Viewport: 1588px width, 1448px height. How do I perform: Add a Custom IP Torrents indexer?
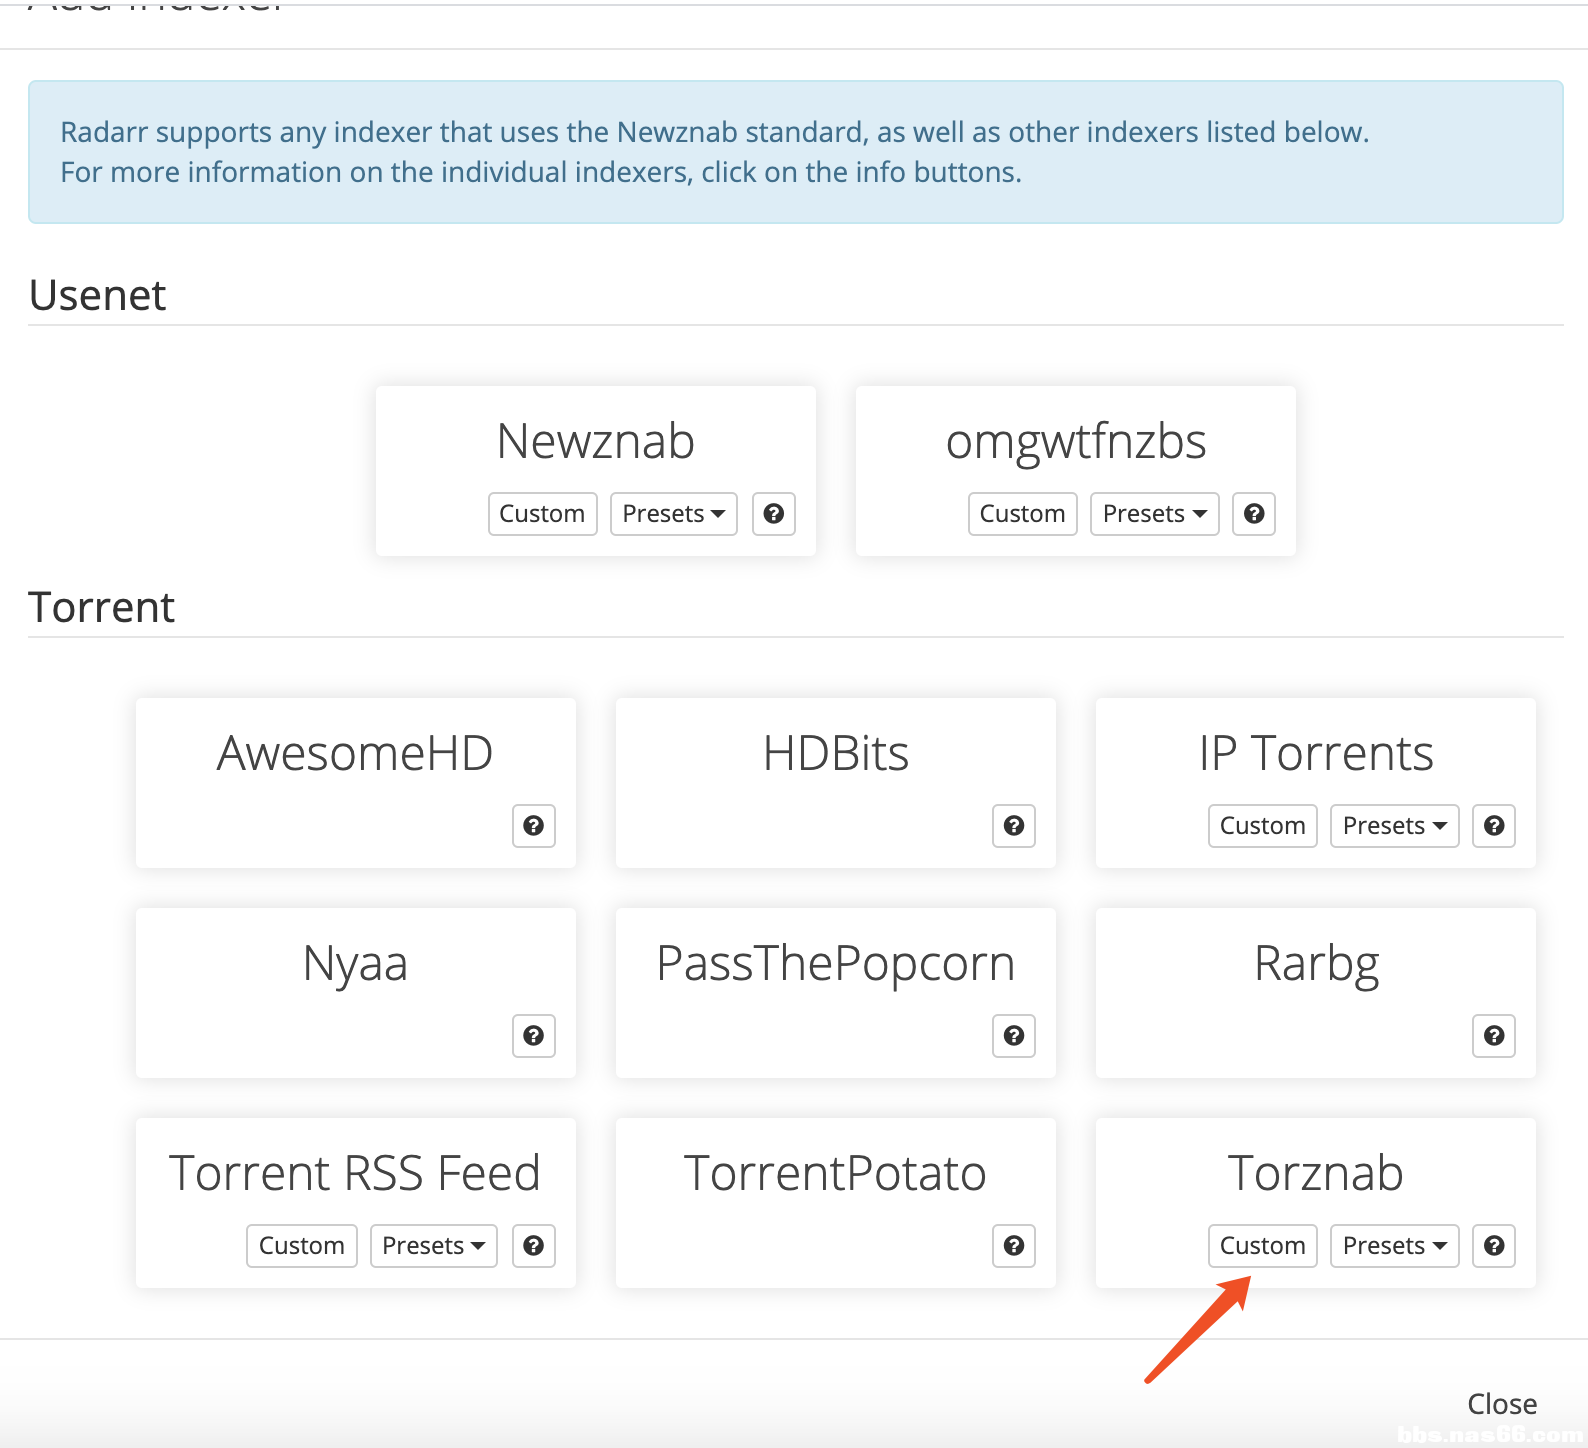pos(1263,826)
